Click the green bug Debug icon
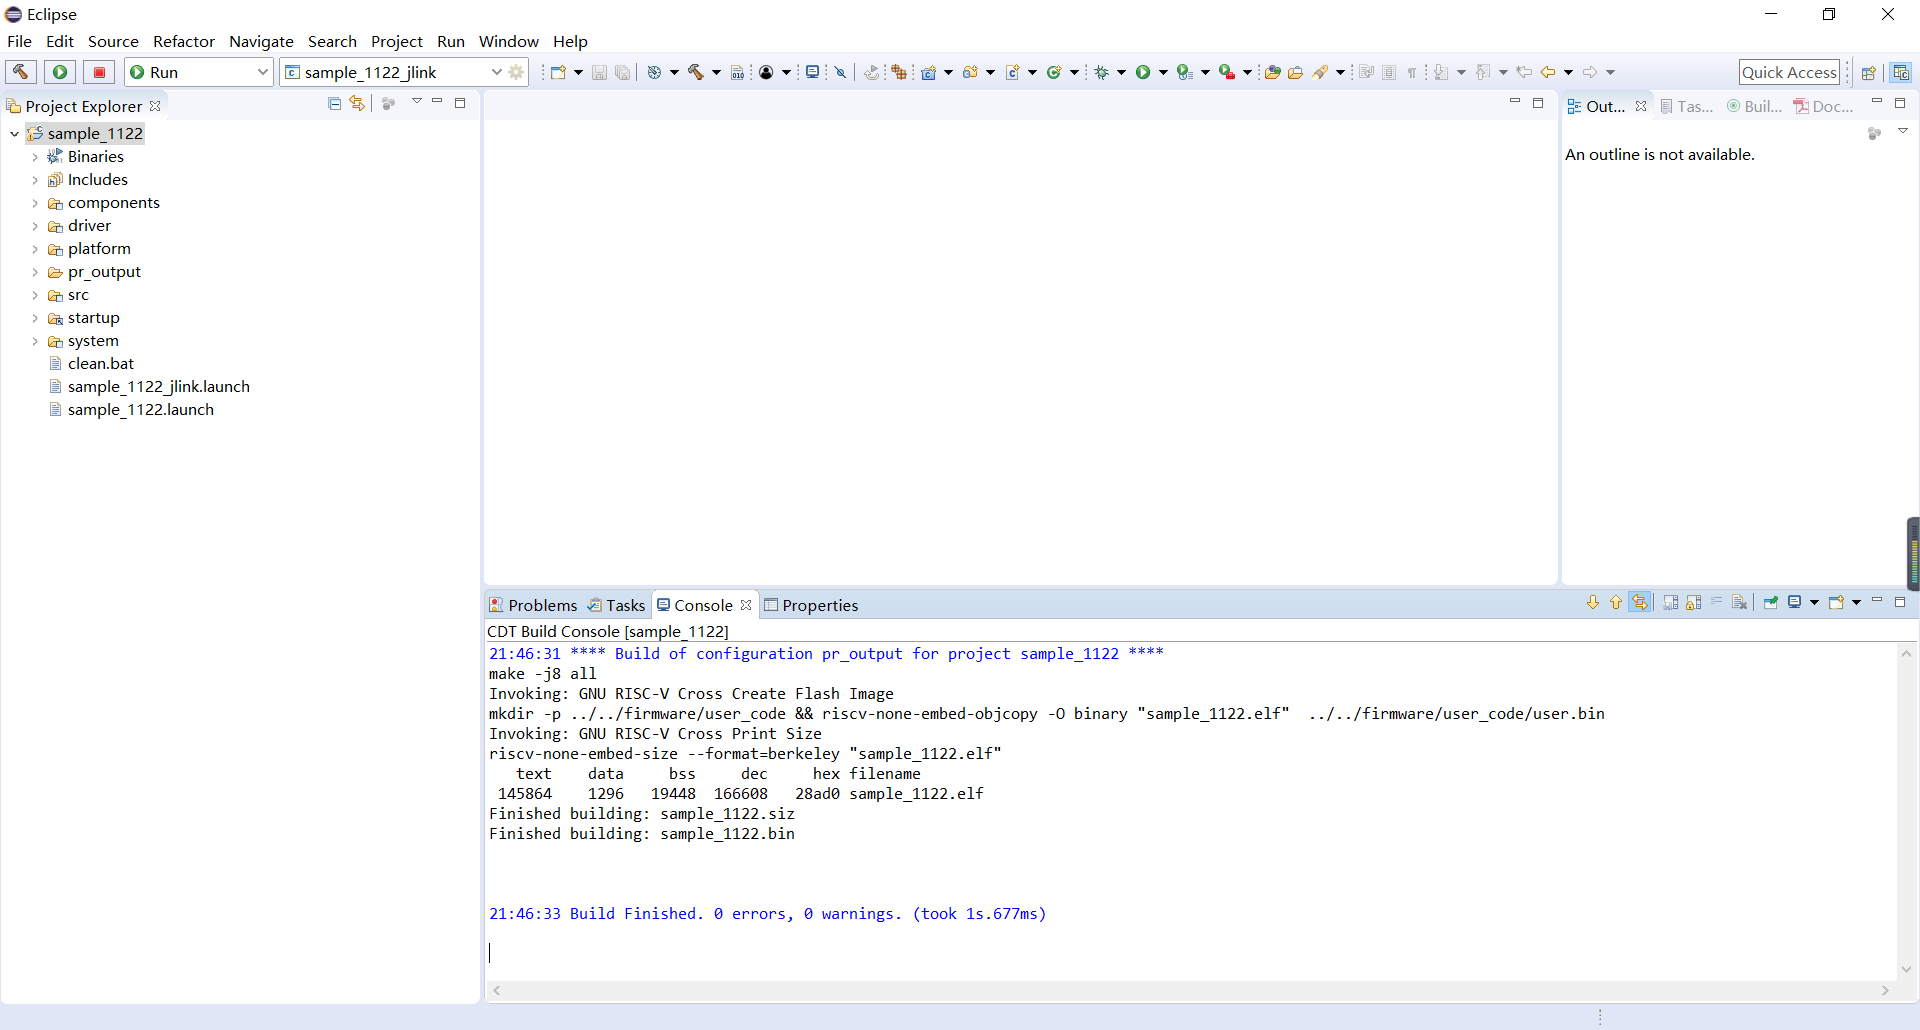The width and height of the screenshot is (1920, 1030). [1101, 72]
